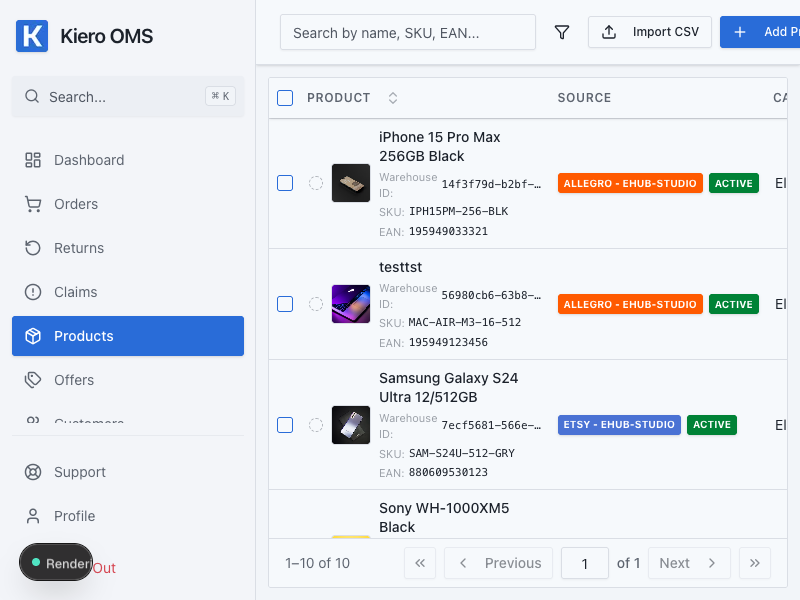Open the Samsung Galaxy S24 thumbnail
This screenshot has height=600, width=800.
[x=351, y=425]
